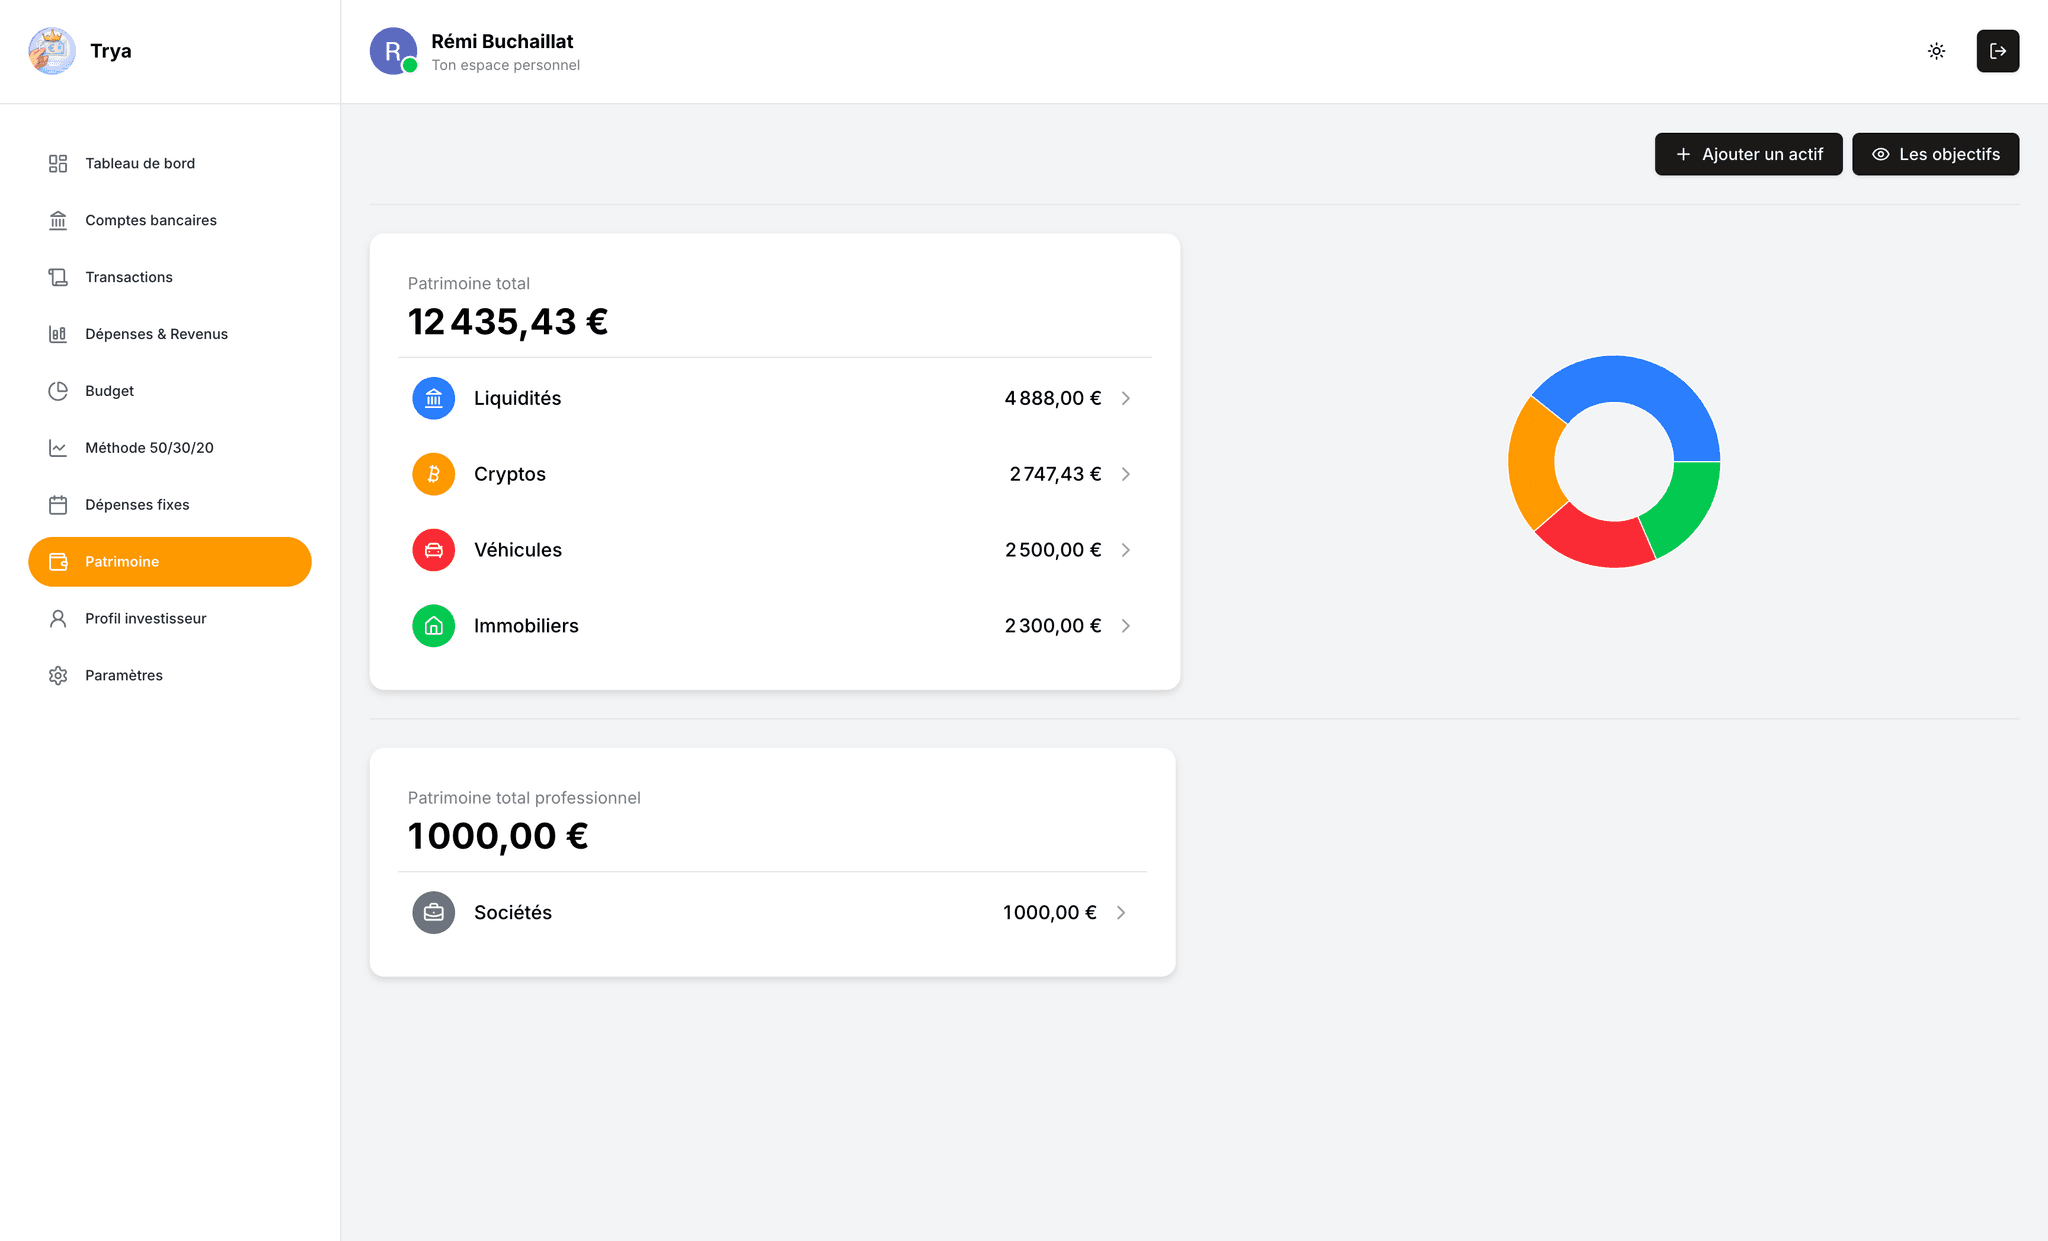The height and width of the screenshot is (1241, 2048).
Task: Click the logout icon button
Action: pos(1997,51)
